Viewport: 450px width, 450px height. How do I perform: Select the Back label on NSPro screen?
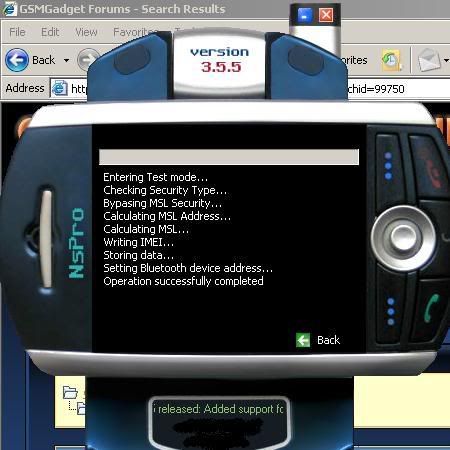click(328, 340)
